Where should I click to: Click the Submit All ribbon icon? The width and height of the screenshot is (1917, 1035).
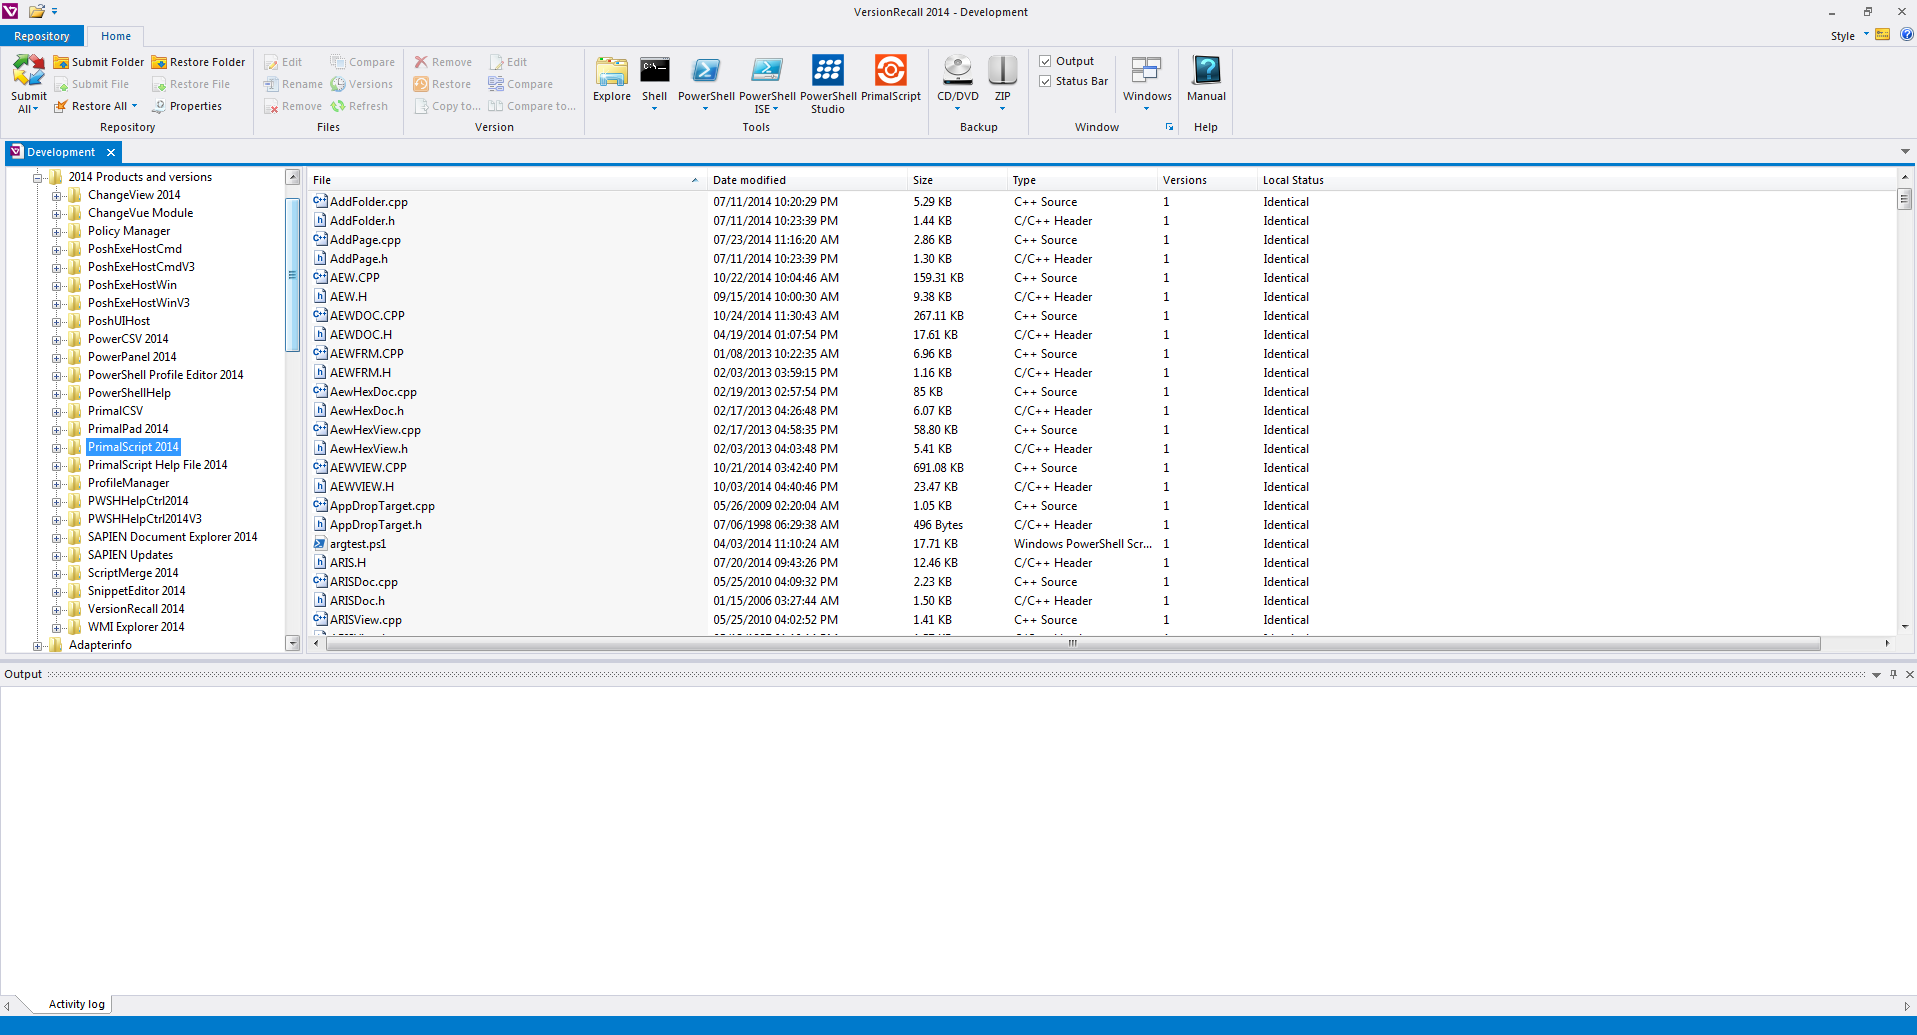(x=28, y=70)
